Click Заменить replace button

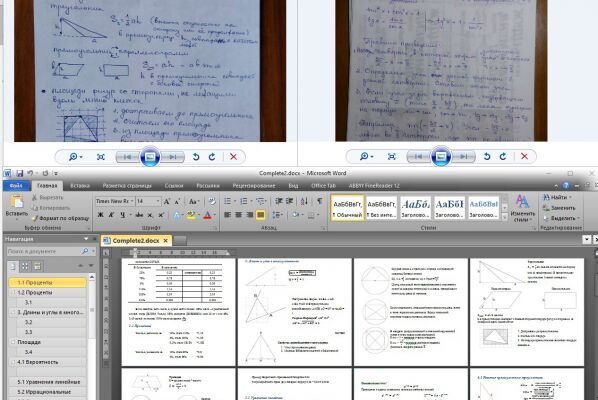[x=559, y=208]
